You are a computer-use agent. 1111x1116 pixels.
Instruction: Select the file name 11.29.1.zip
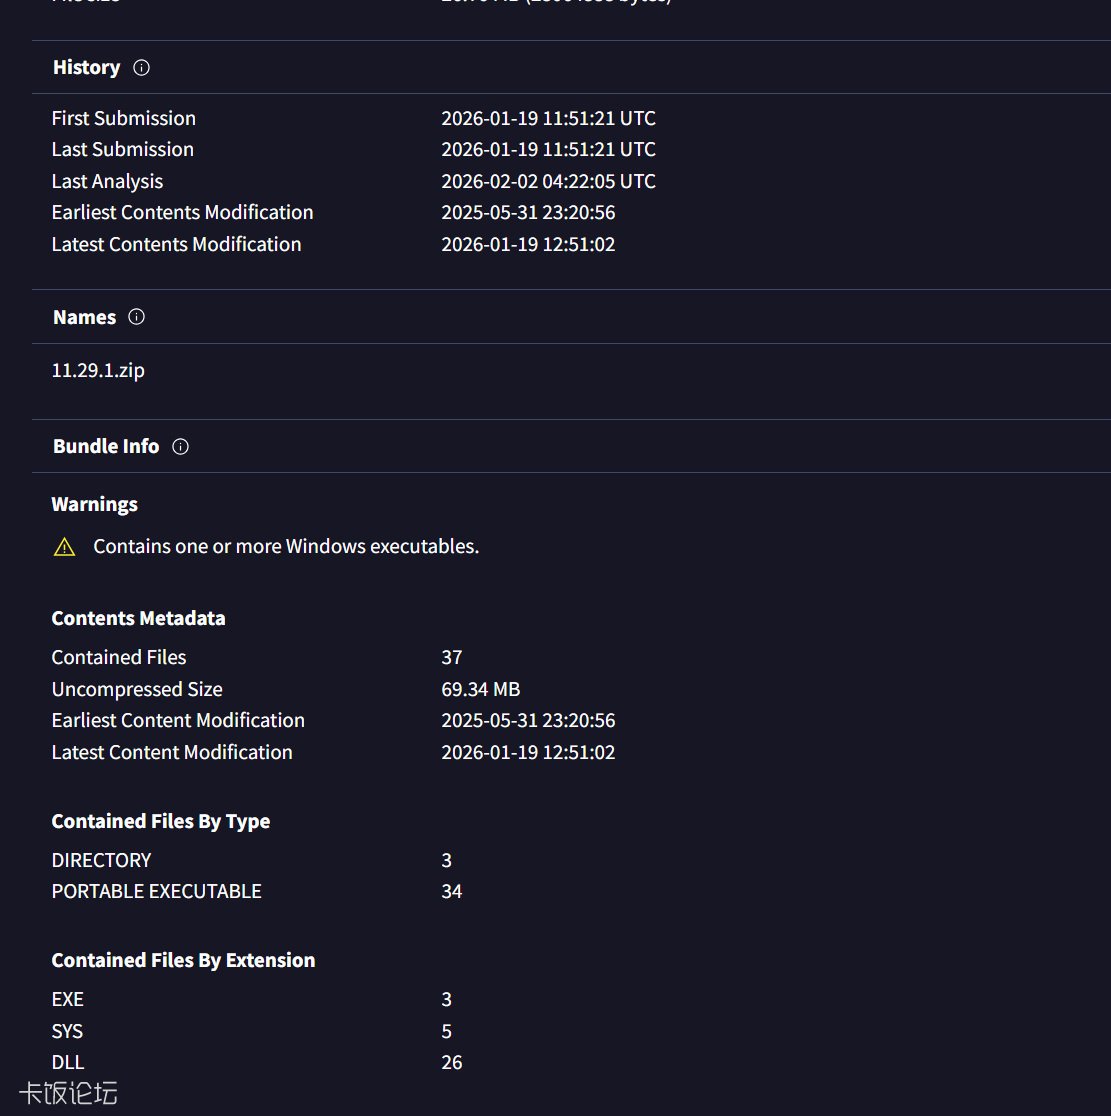click(x=97, y=370)
